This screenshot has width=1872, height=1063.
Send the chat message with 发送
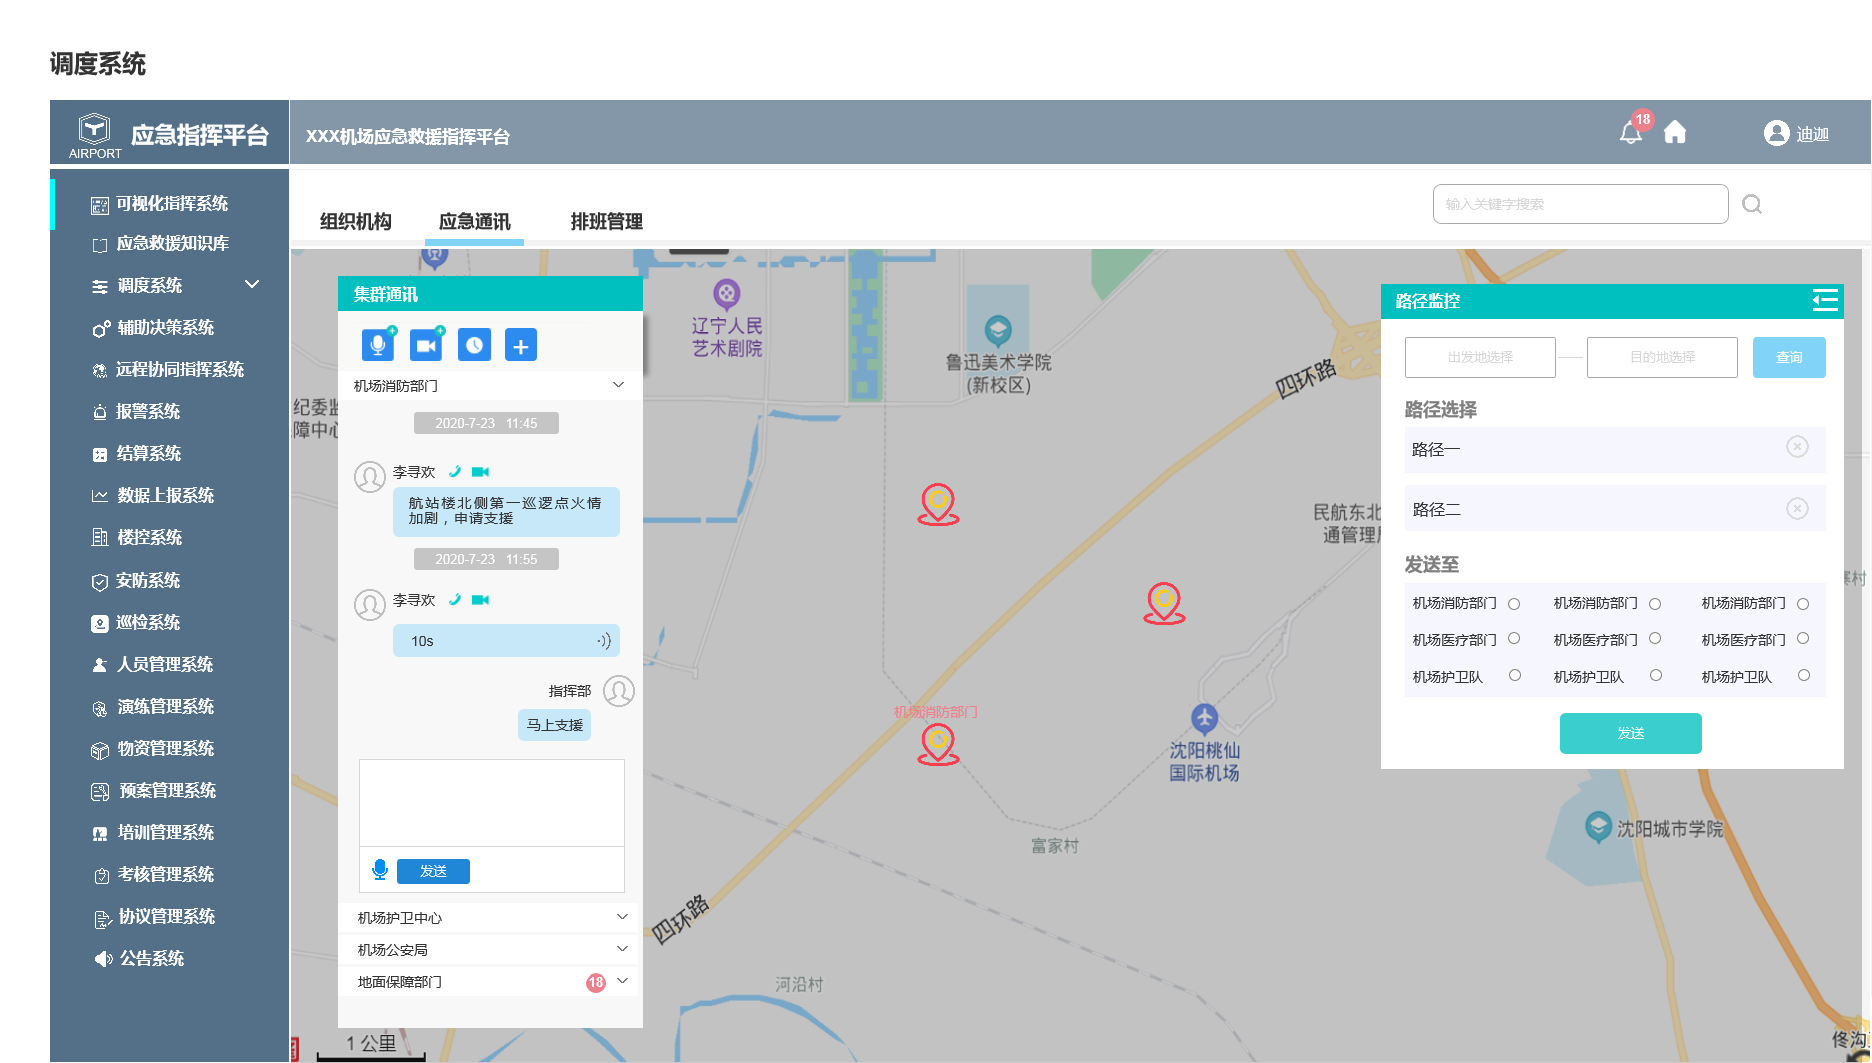click(x=433, y=871)
